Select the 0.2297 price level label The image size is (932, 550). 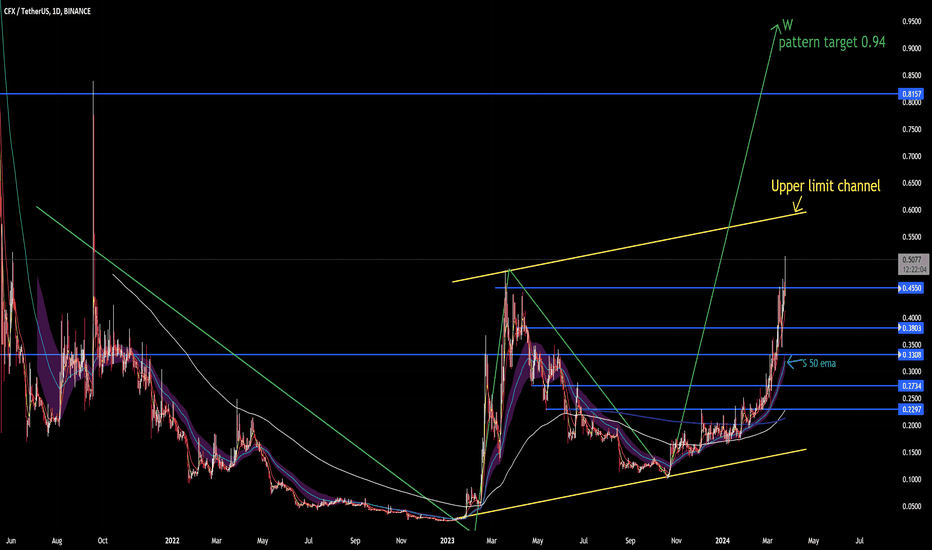(x=911, y=409)
